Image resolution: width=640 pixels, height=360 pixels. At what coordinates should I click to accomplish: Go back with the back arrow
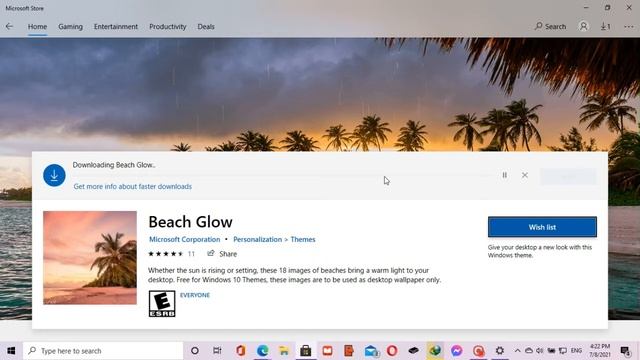point(9,27)
